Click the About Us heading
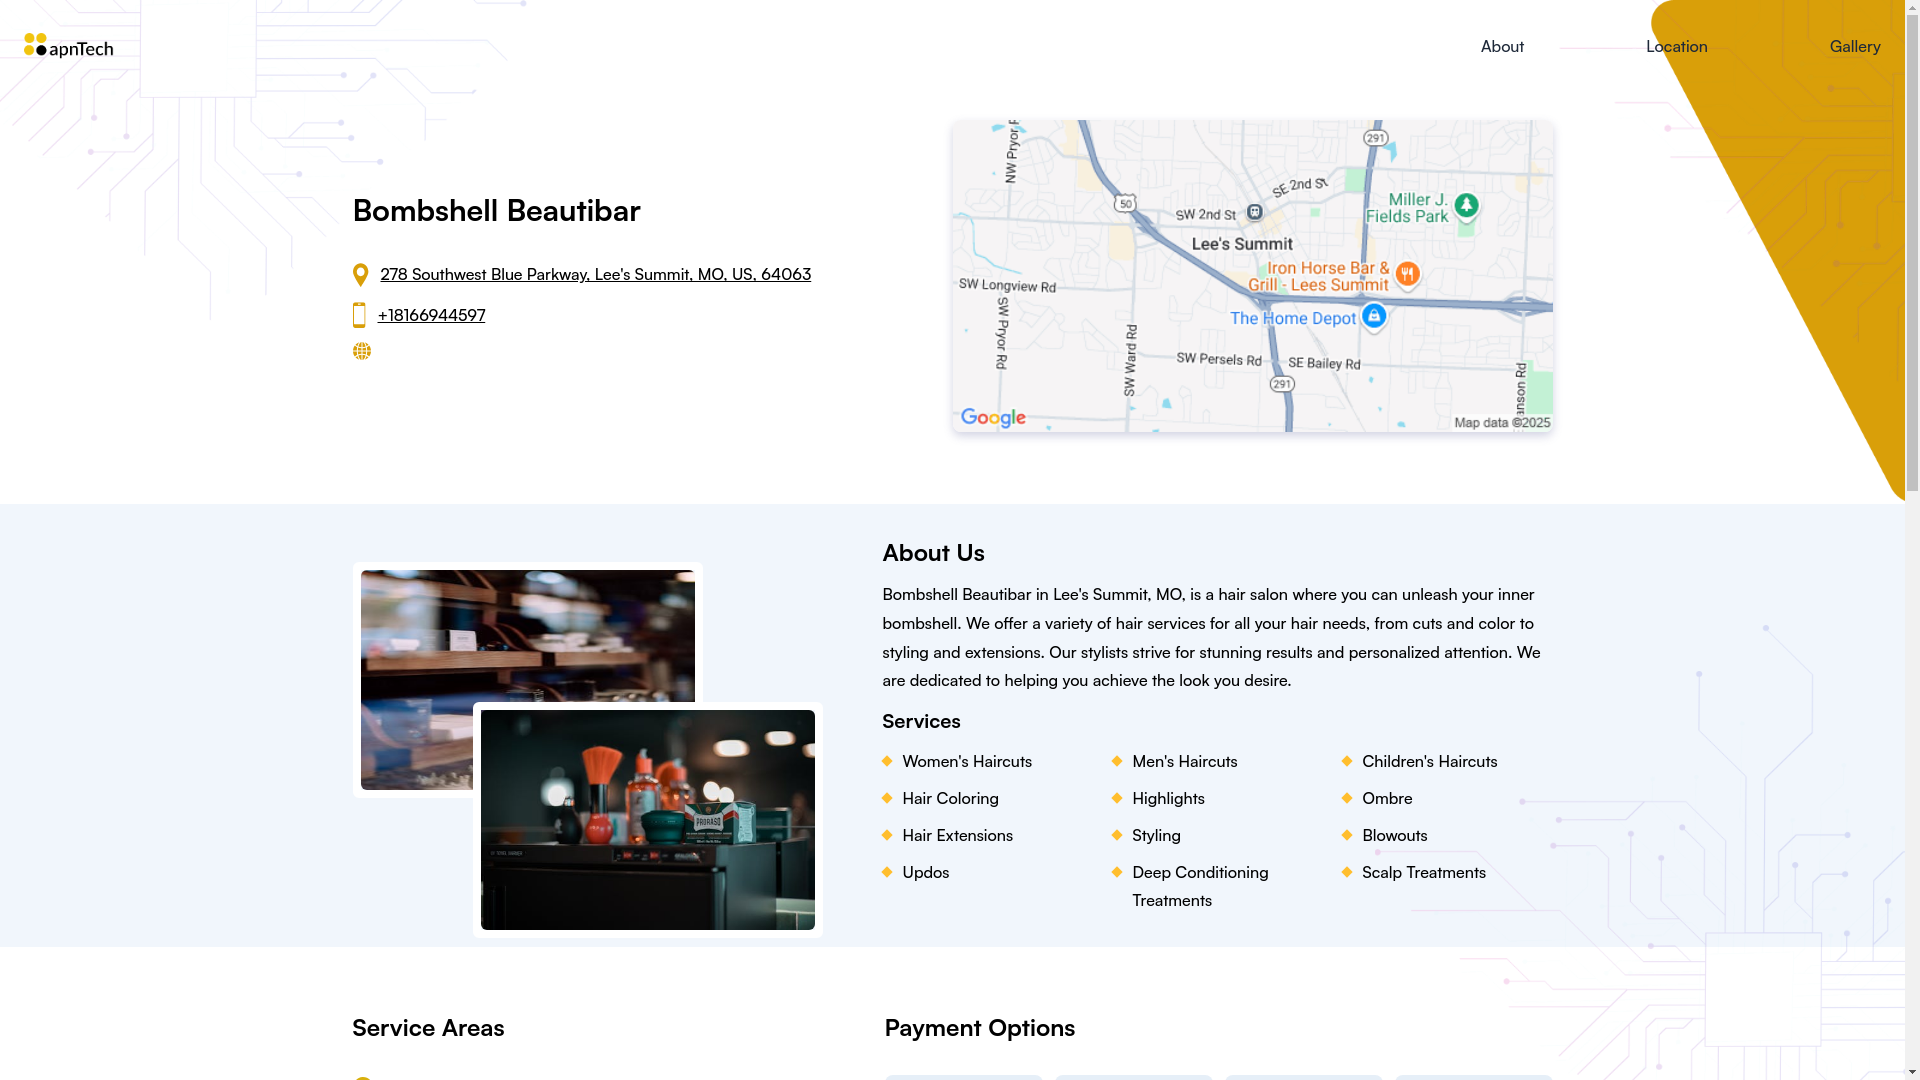This screenshot has width=1920, height=1080. [933, 553]
